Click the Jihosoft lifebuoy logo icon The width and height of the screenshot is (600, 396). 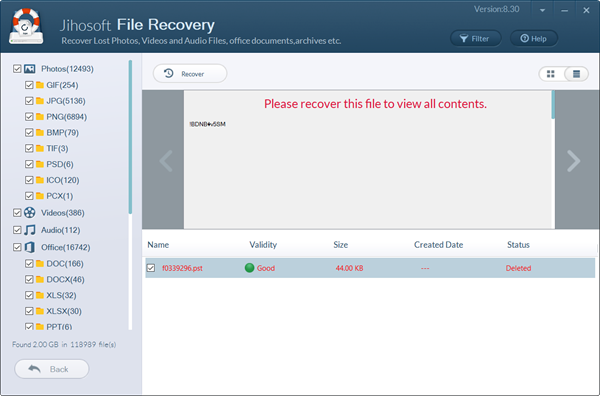click(x=26, y=26)
